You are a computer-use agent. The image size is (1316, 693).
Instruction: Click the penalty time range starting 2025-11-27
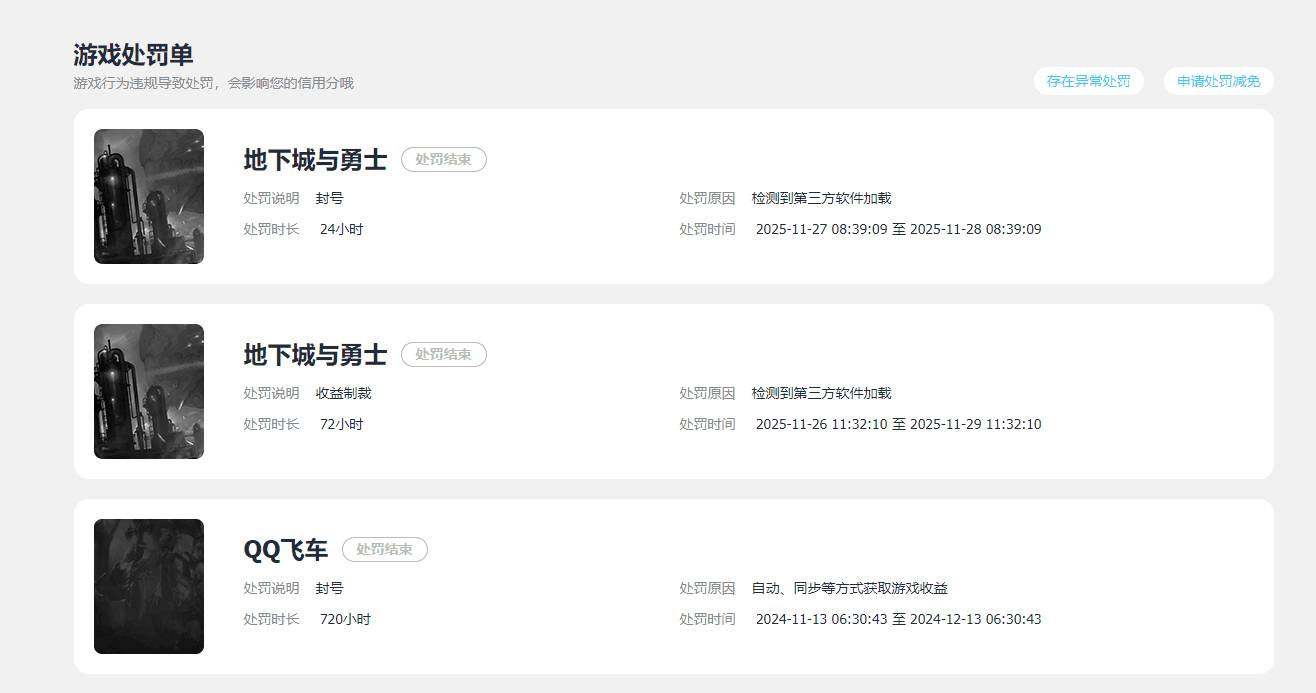898,229
